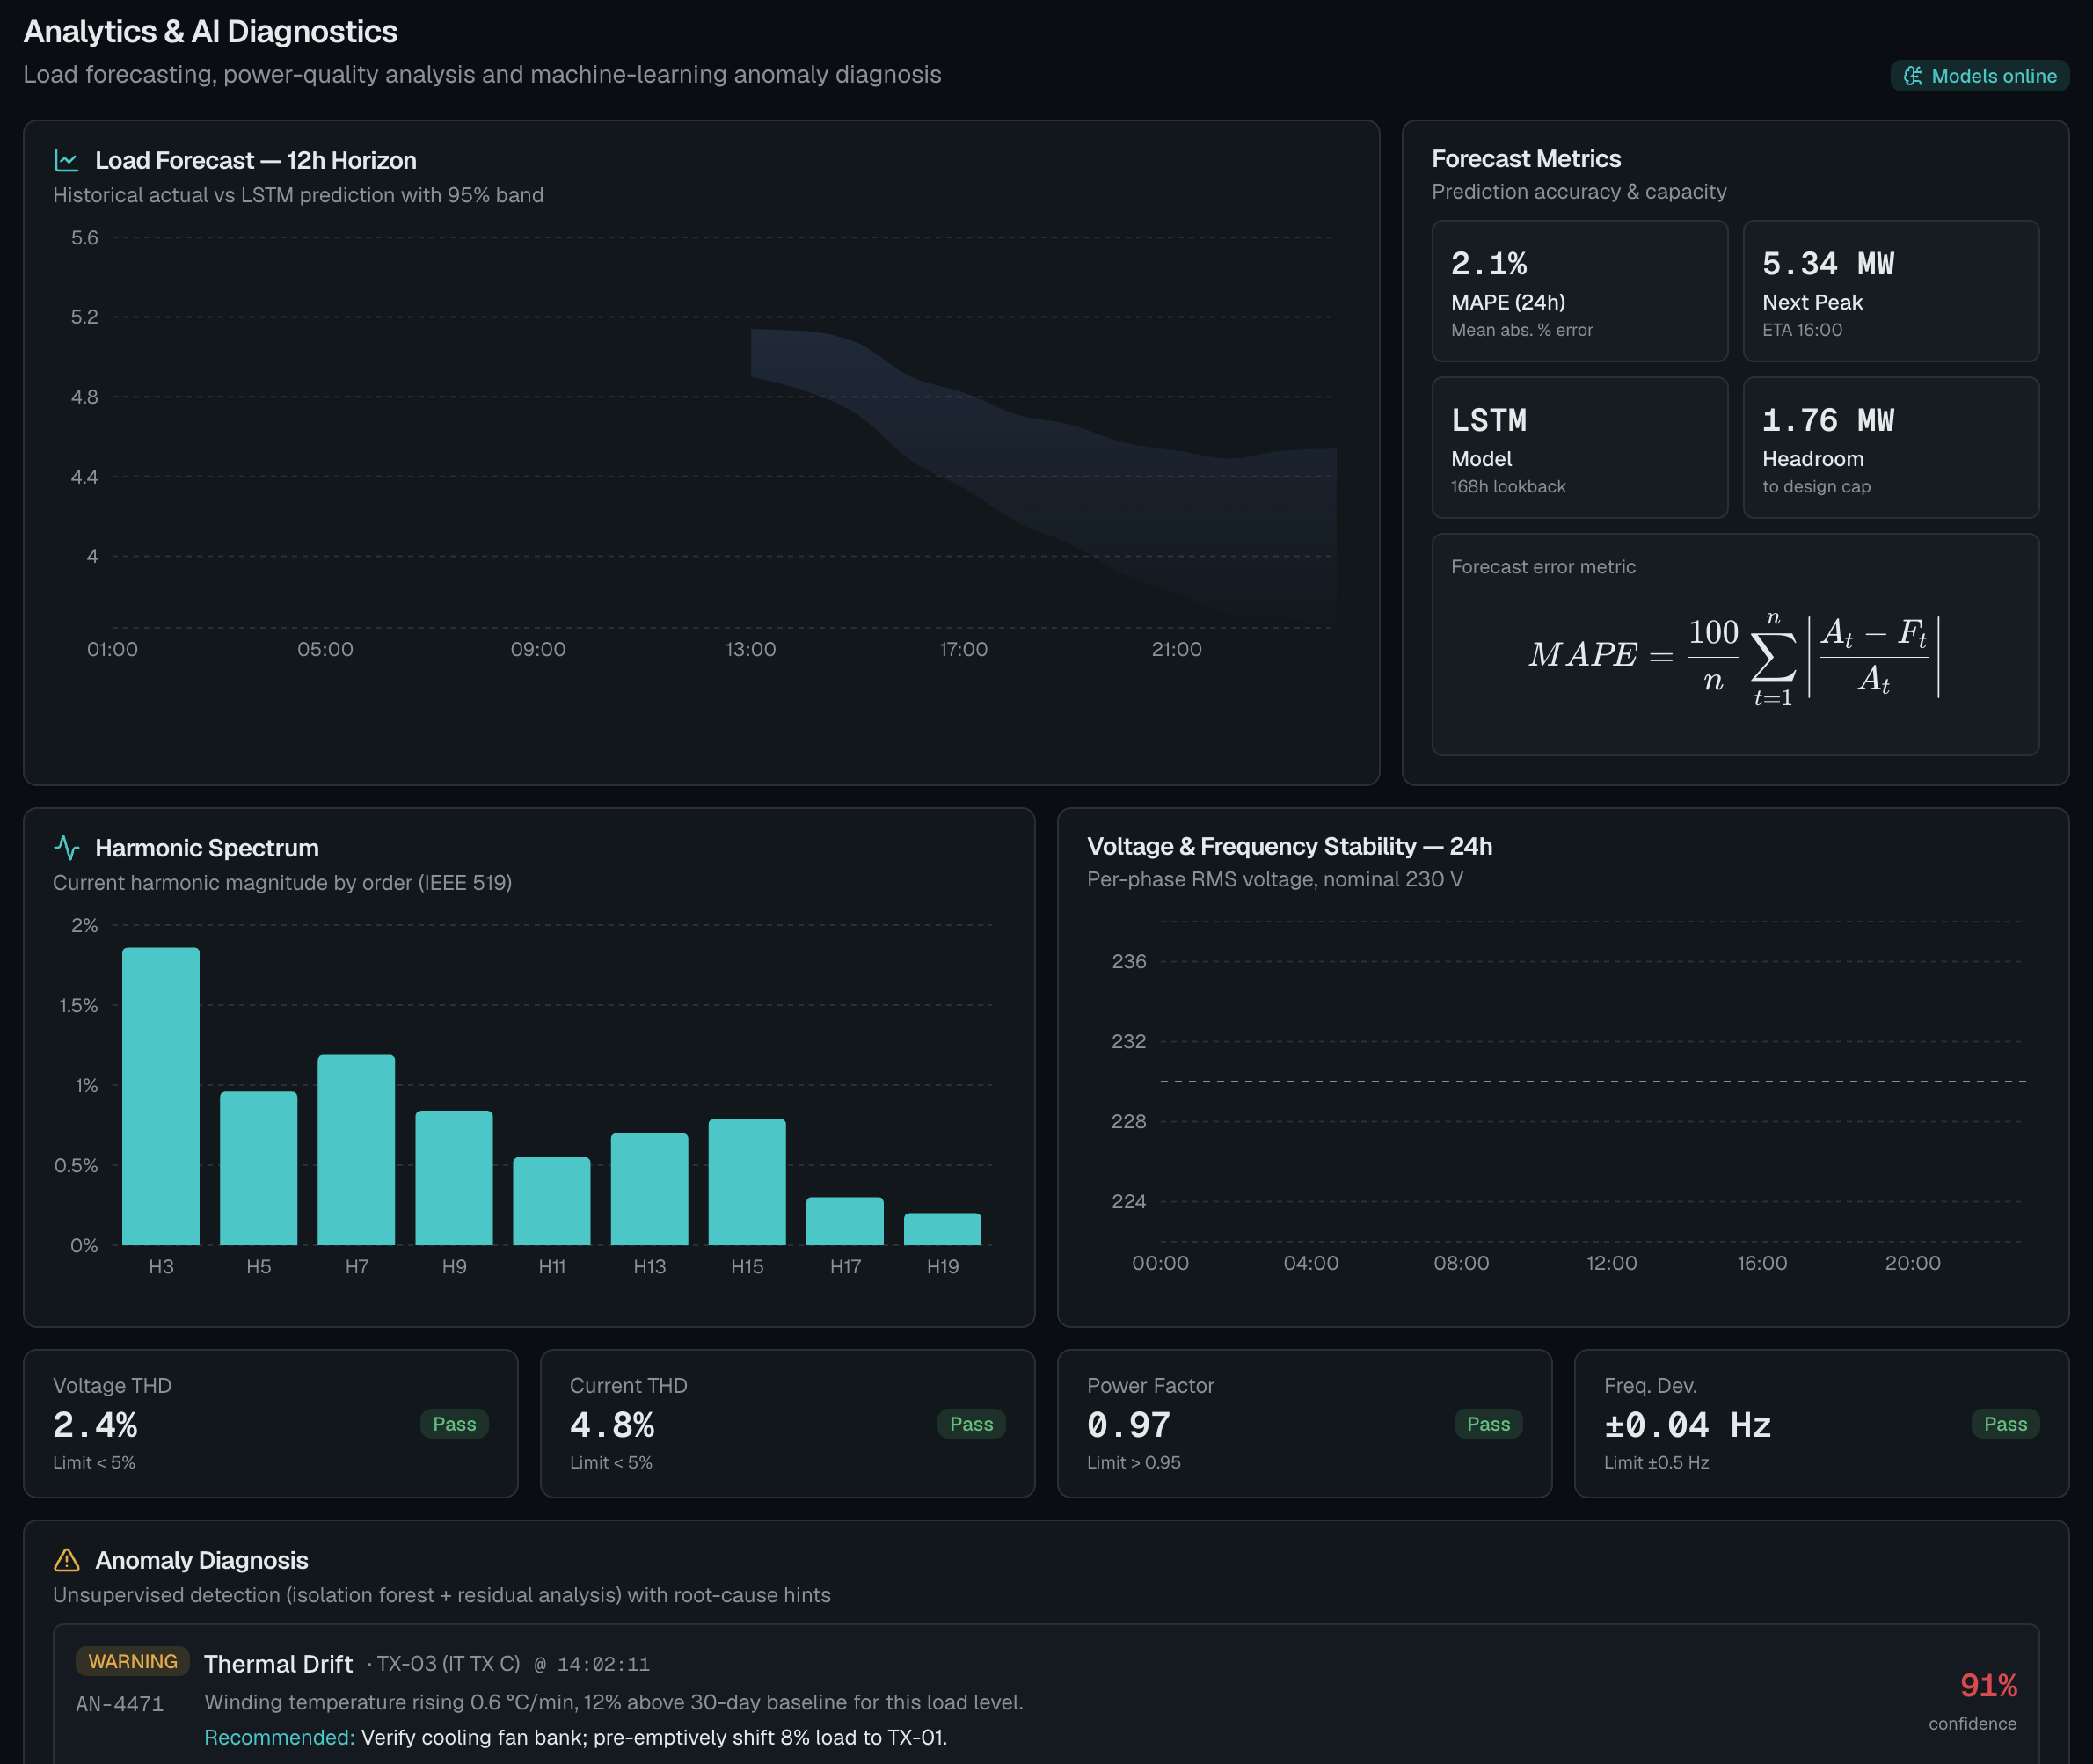Select the Headroom 1.76 MW card
Viewport: 2093px width, 1764px height.
[x=1890, y=447]
